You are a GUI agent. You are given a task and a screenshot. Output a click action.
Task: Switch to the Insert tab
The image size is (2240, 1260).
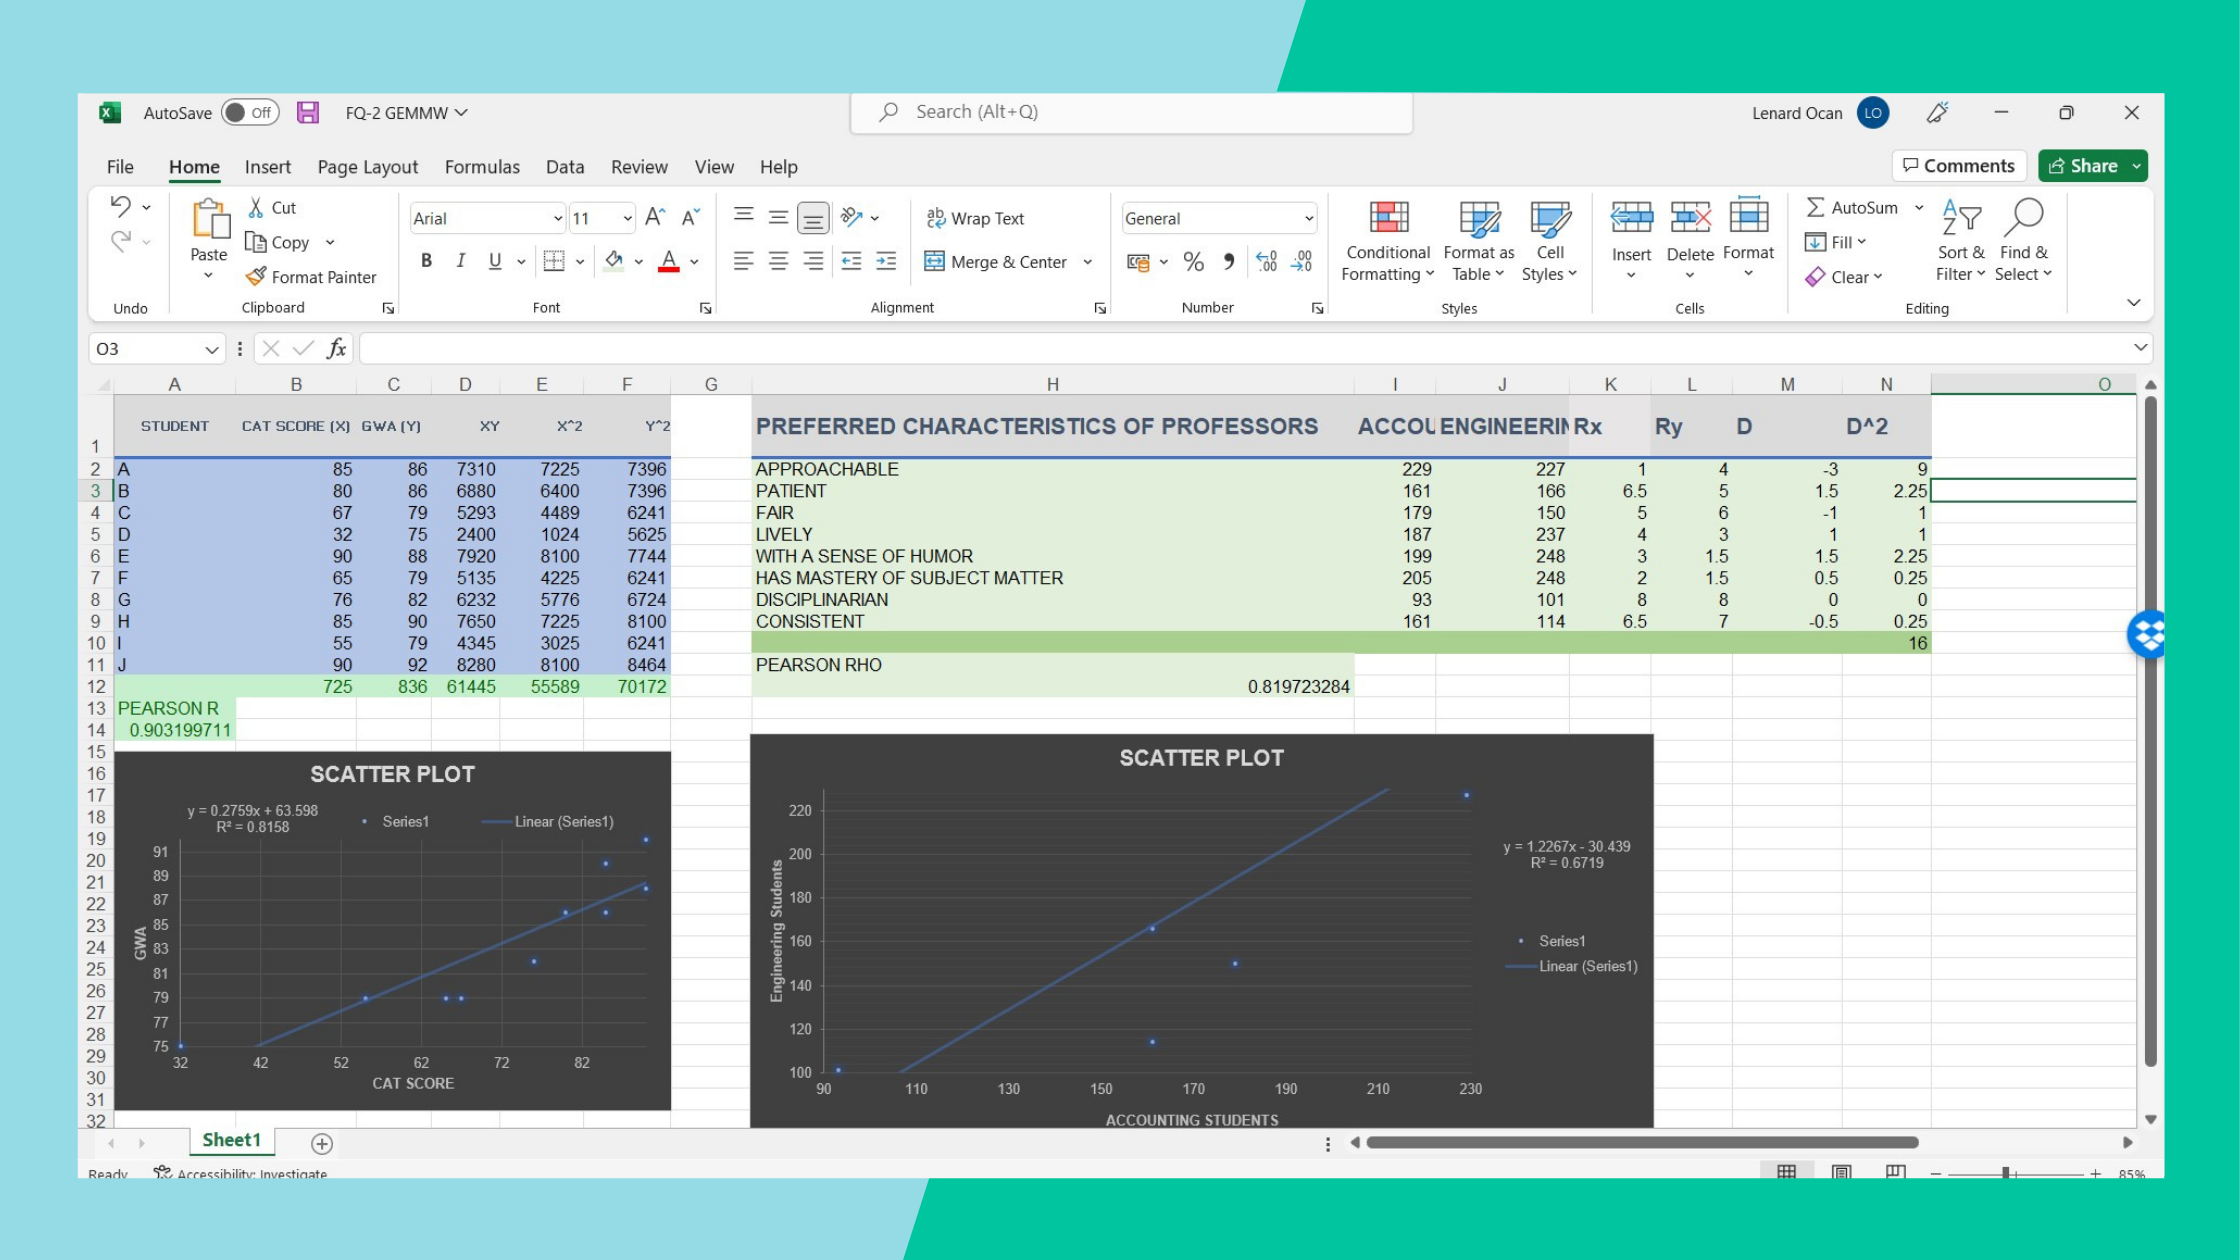(268, 167)
